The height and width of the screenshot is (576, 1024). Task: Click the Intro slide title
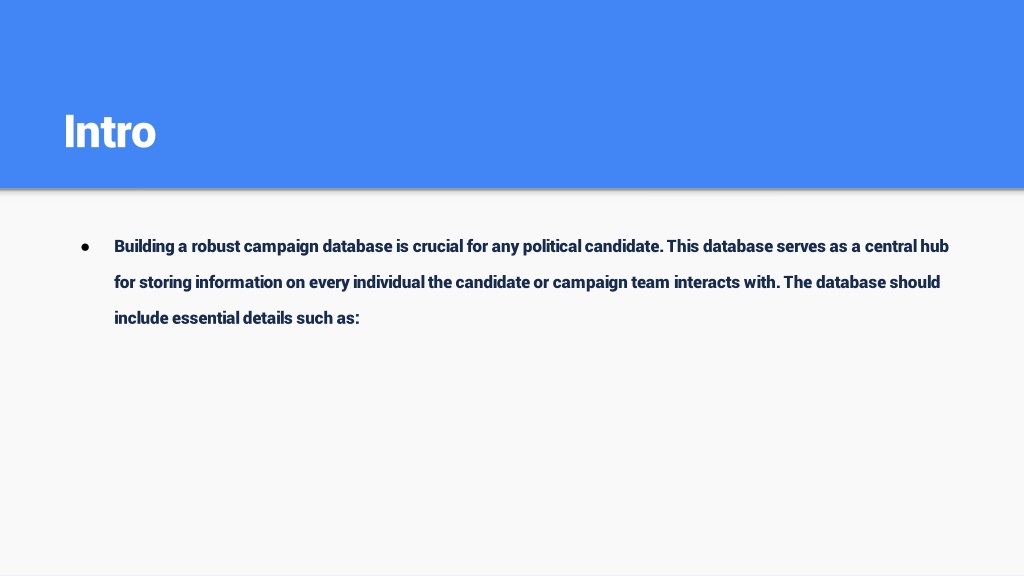(x=110, y=132)
